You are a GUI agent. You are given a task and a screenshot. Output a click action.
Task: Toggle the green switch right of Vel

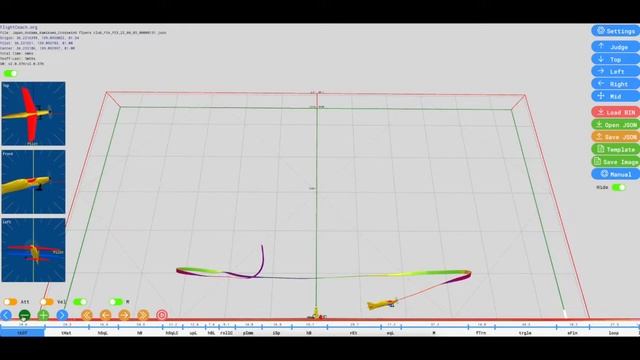[x=80, y=302]
